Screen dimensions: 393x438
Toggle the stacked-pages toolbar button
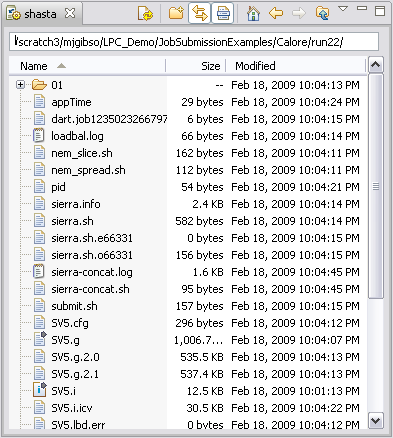[222, 13]
